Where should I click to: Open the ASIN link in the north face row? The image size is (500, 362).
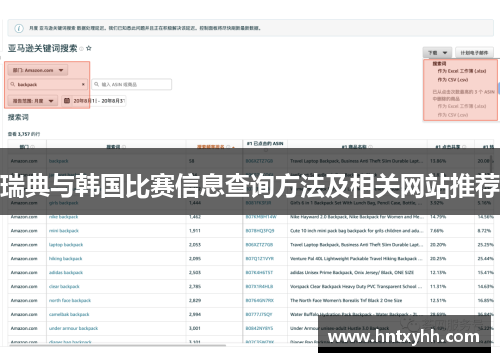260,301
